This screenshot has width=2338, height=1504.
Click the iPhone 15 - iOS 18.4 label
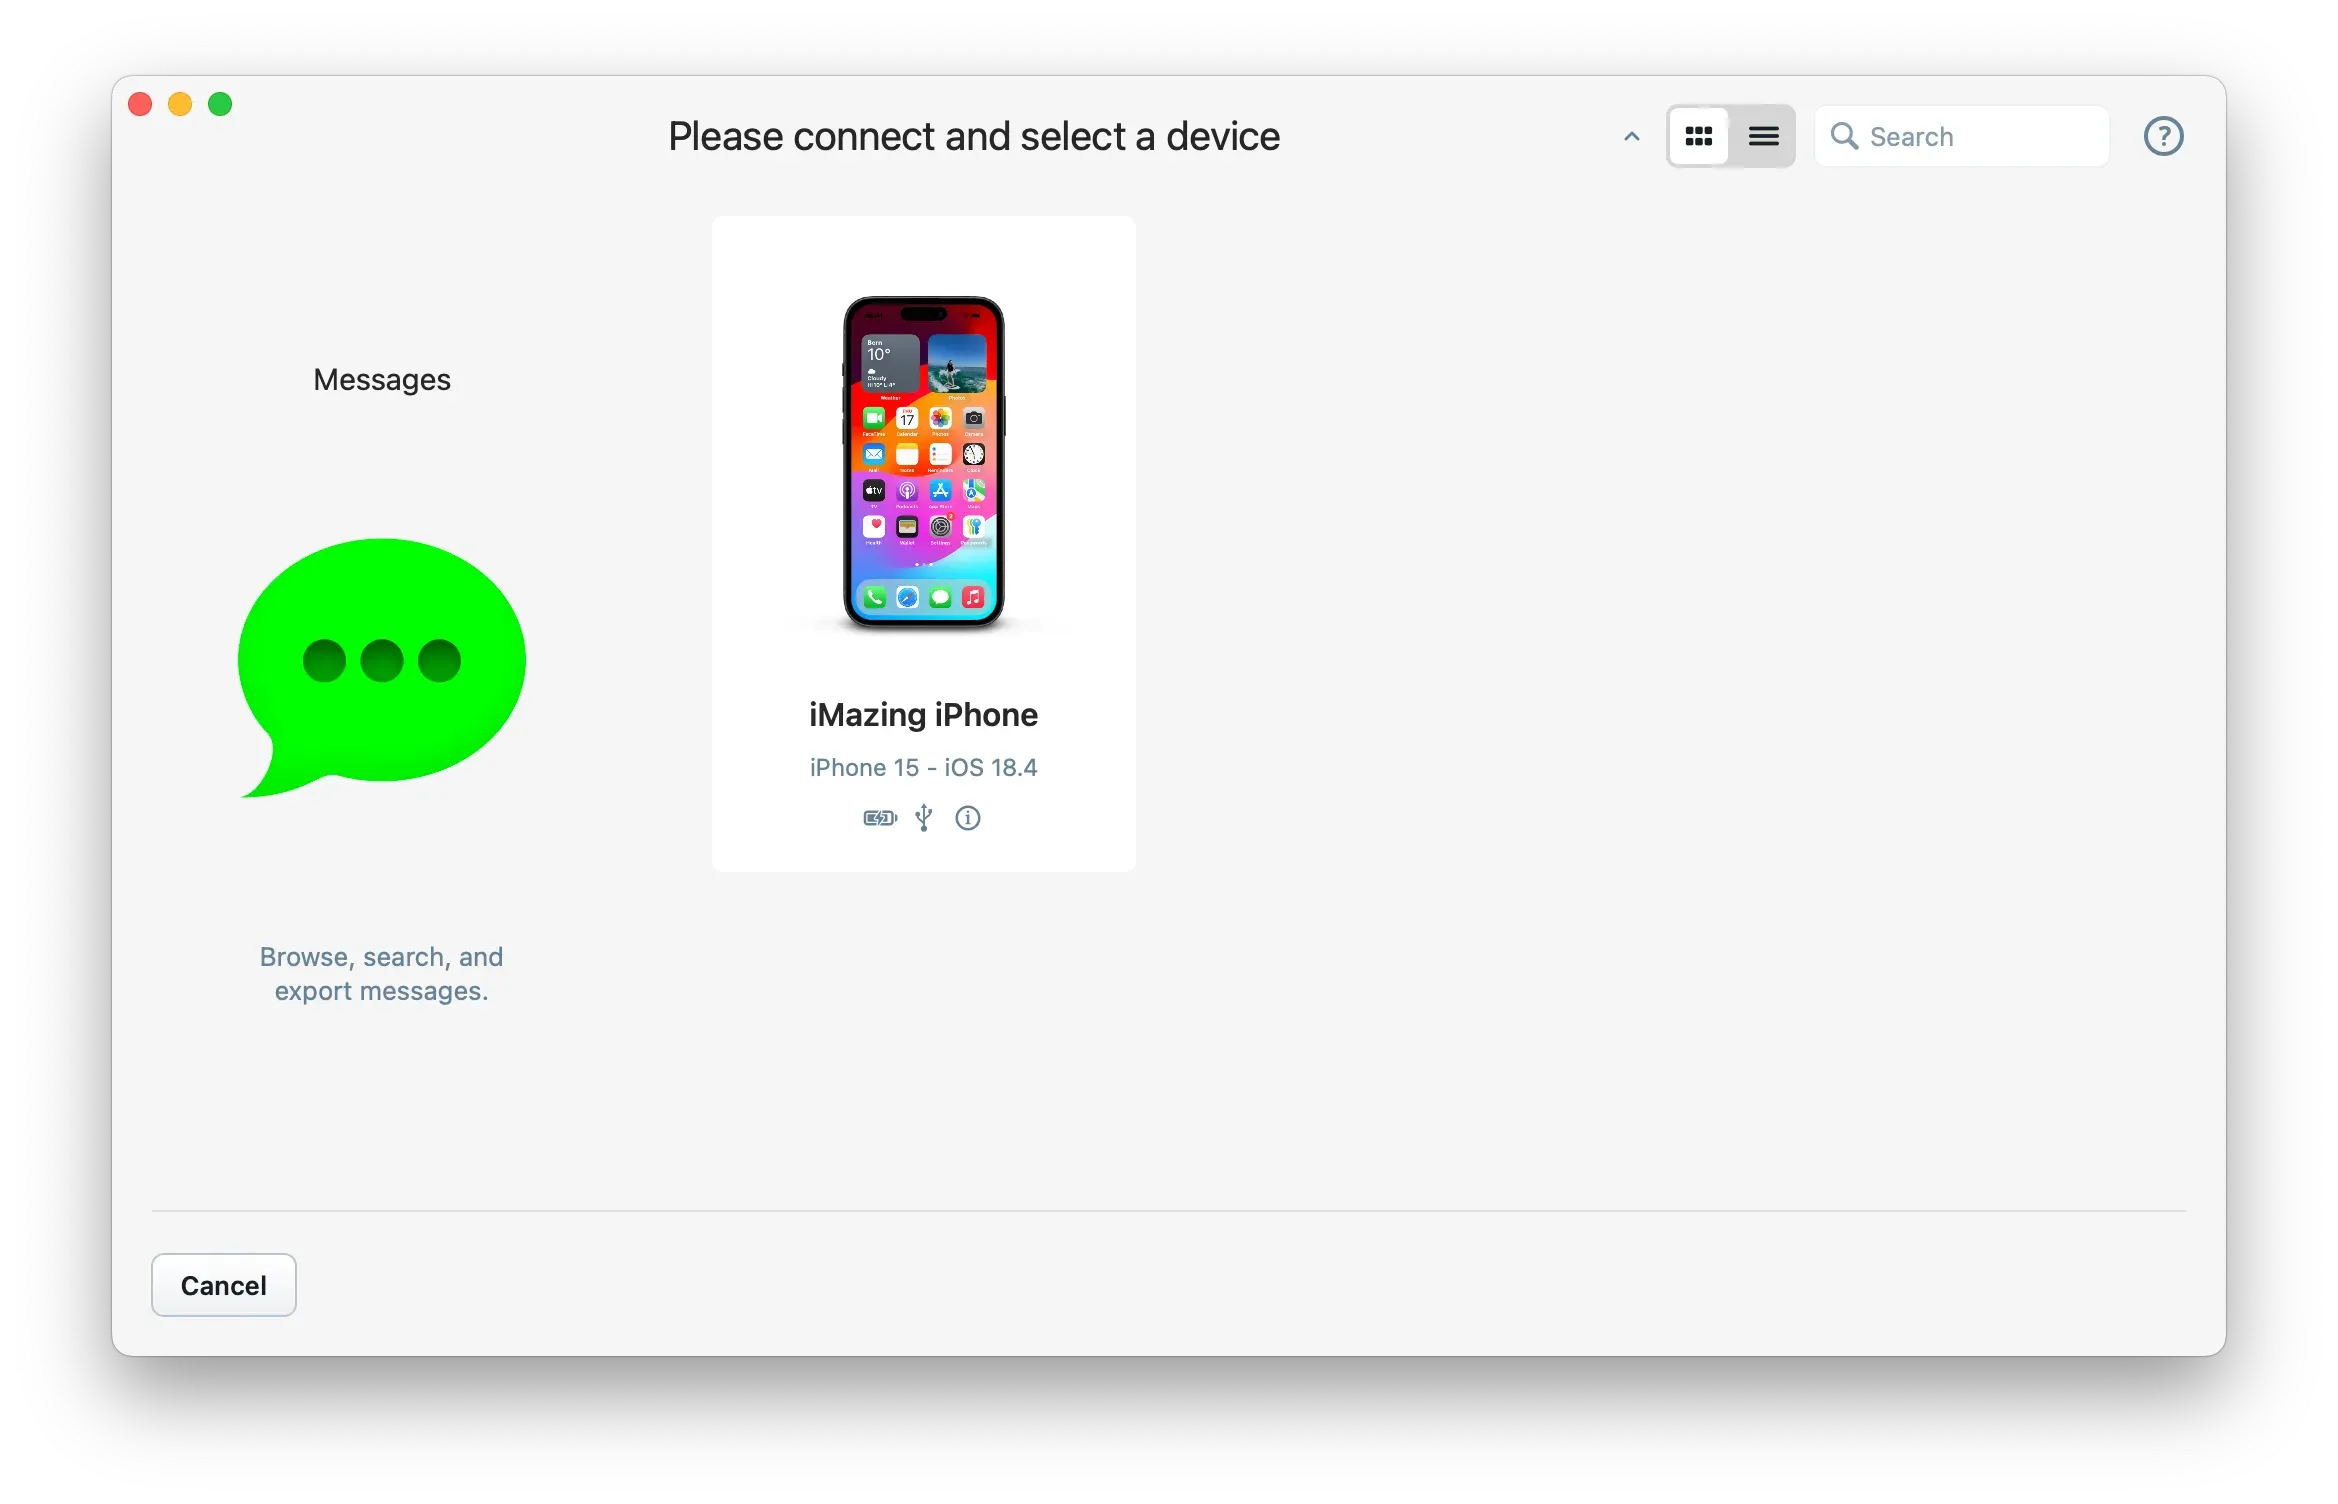click(x=923, y=767)
